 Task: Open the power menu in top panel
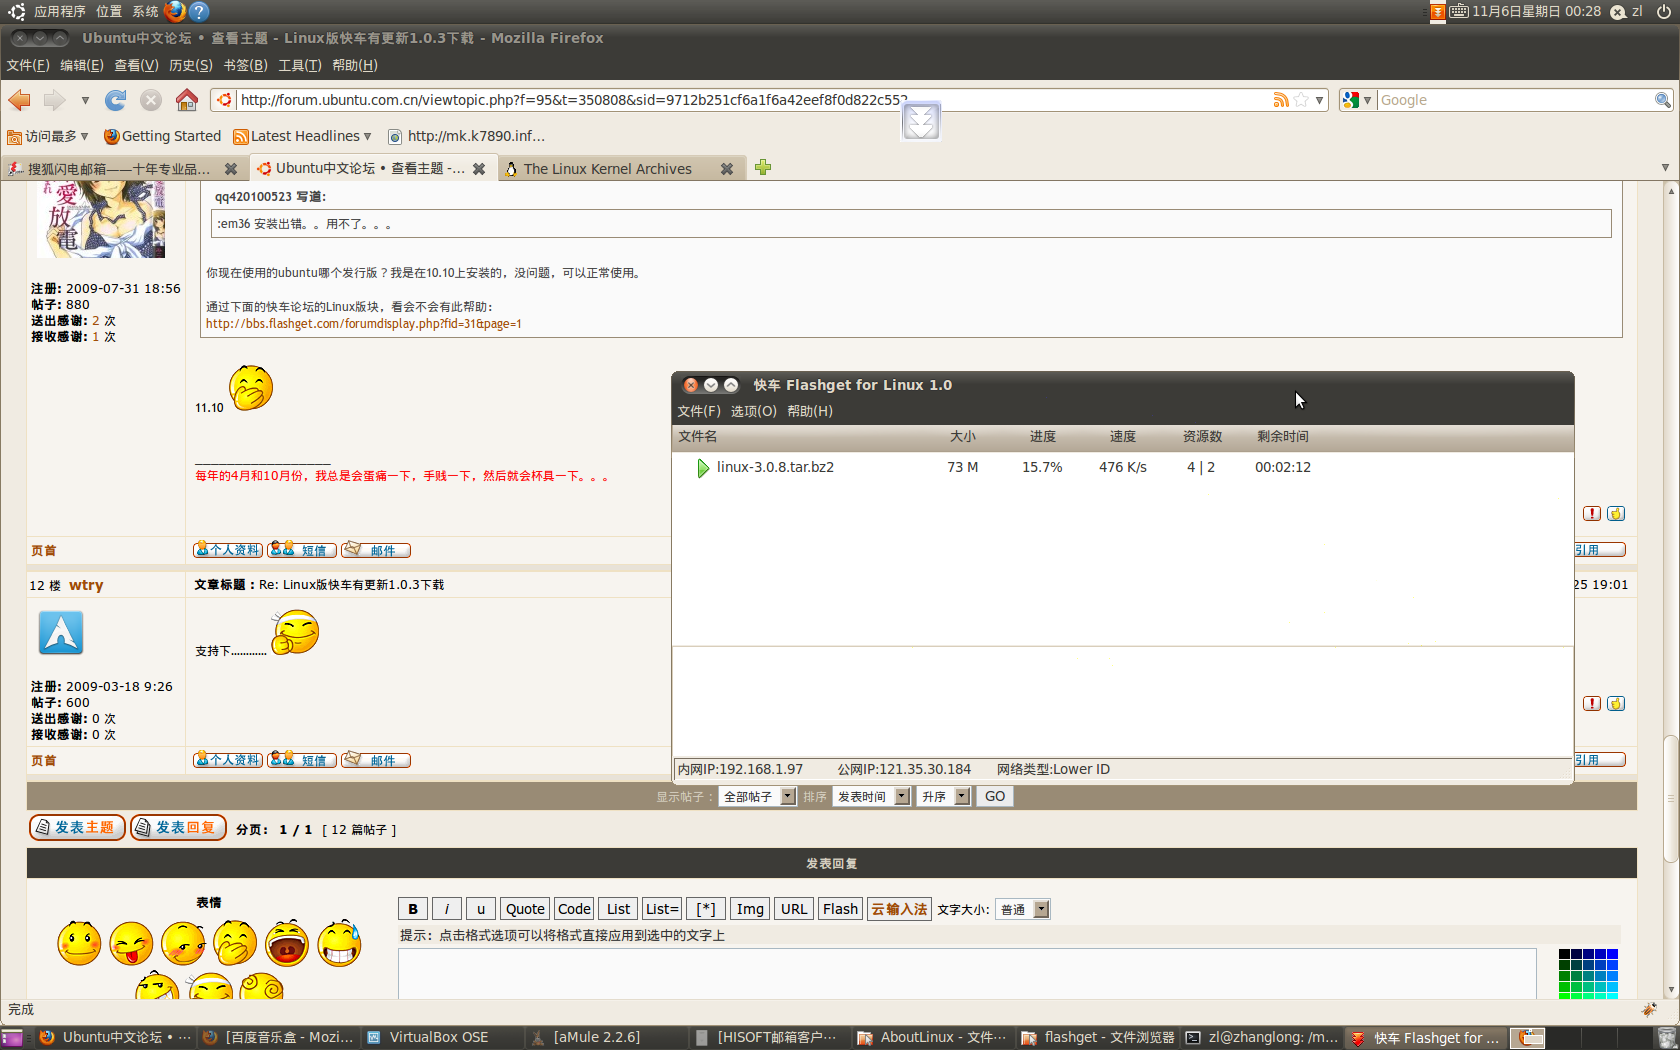tap(1663, 11)
